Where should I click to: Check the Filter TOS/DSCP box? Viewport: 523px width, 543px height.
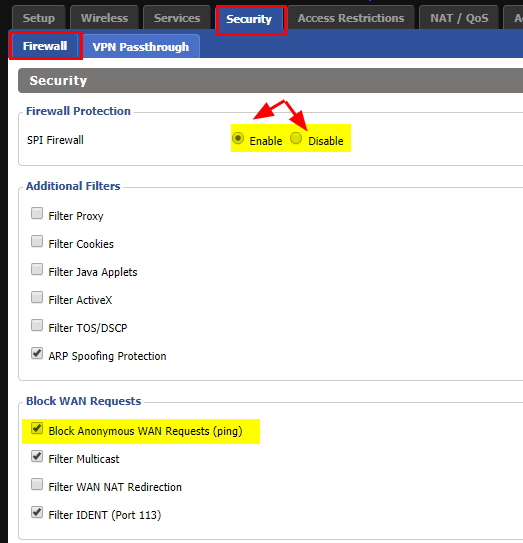[x=37, y=325]
